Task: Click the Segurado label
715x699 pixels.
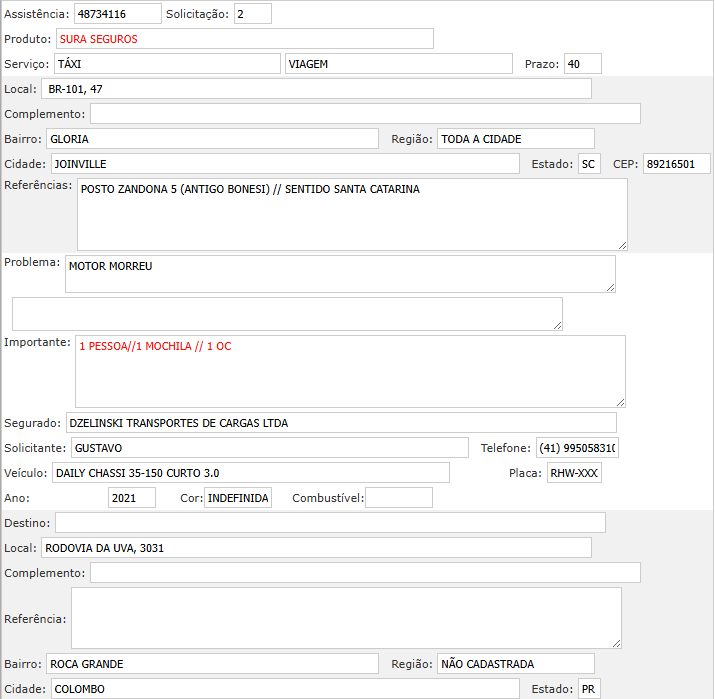Action: 32,423
